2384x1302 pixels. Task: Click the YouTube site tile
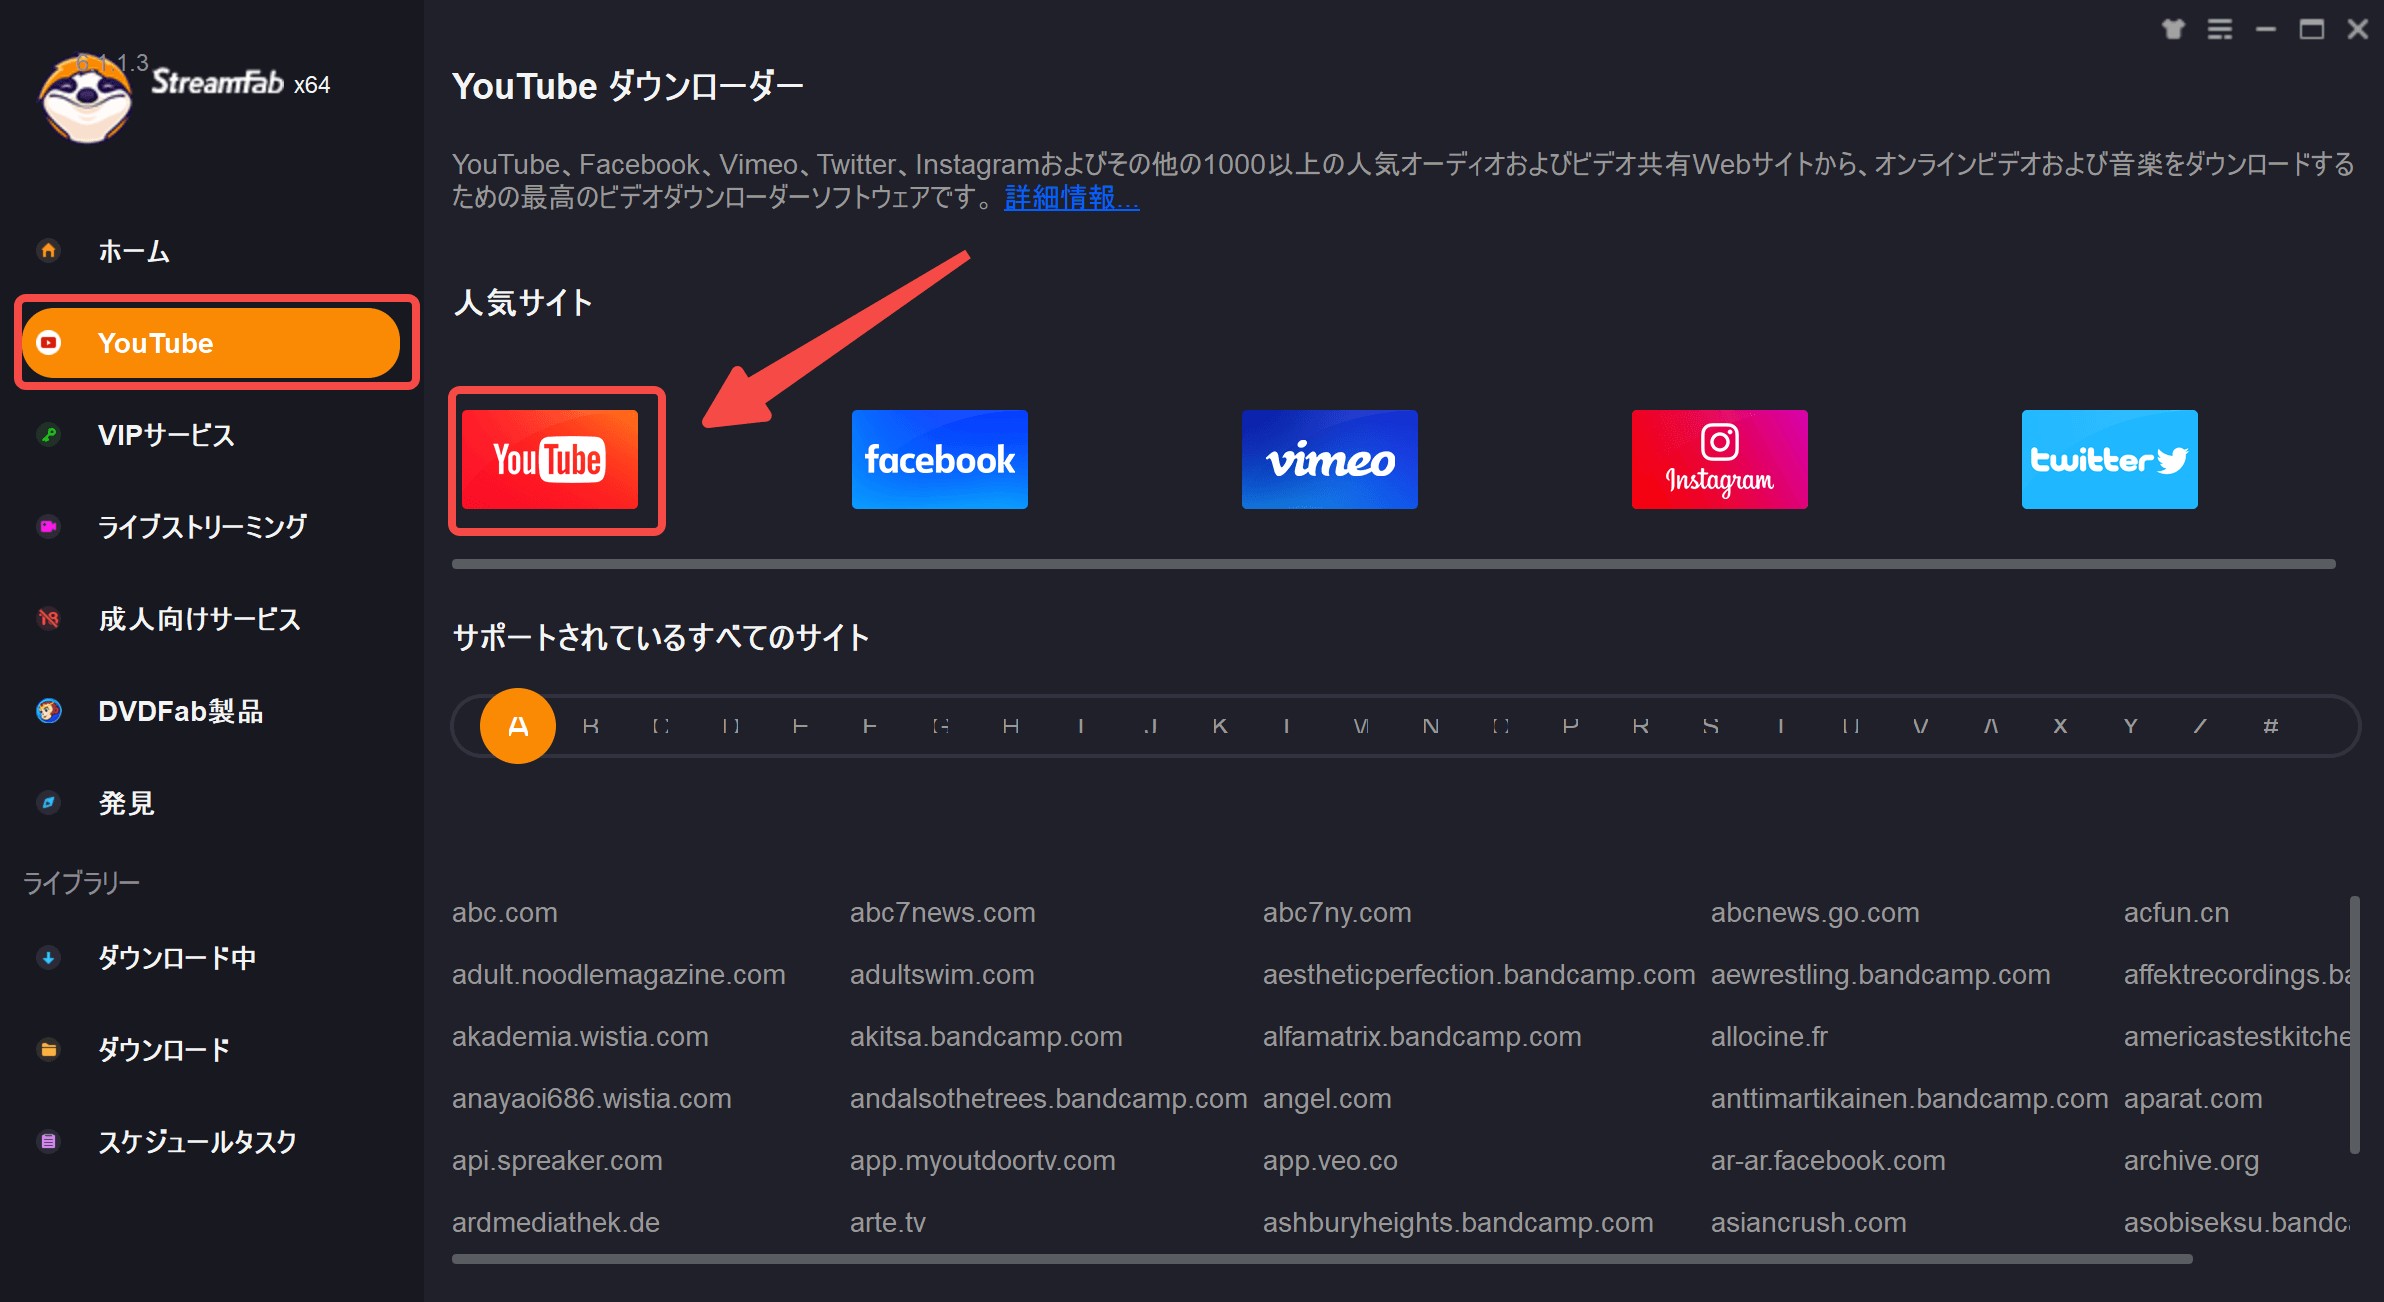[x=550, y=460]
